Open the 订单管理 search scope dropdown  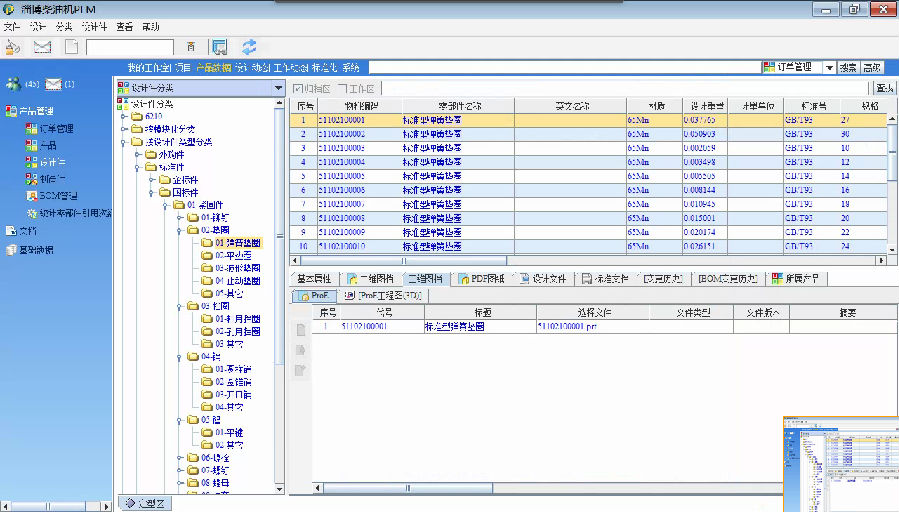[829, 68]
